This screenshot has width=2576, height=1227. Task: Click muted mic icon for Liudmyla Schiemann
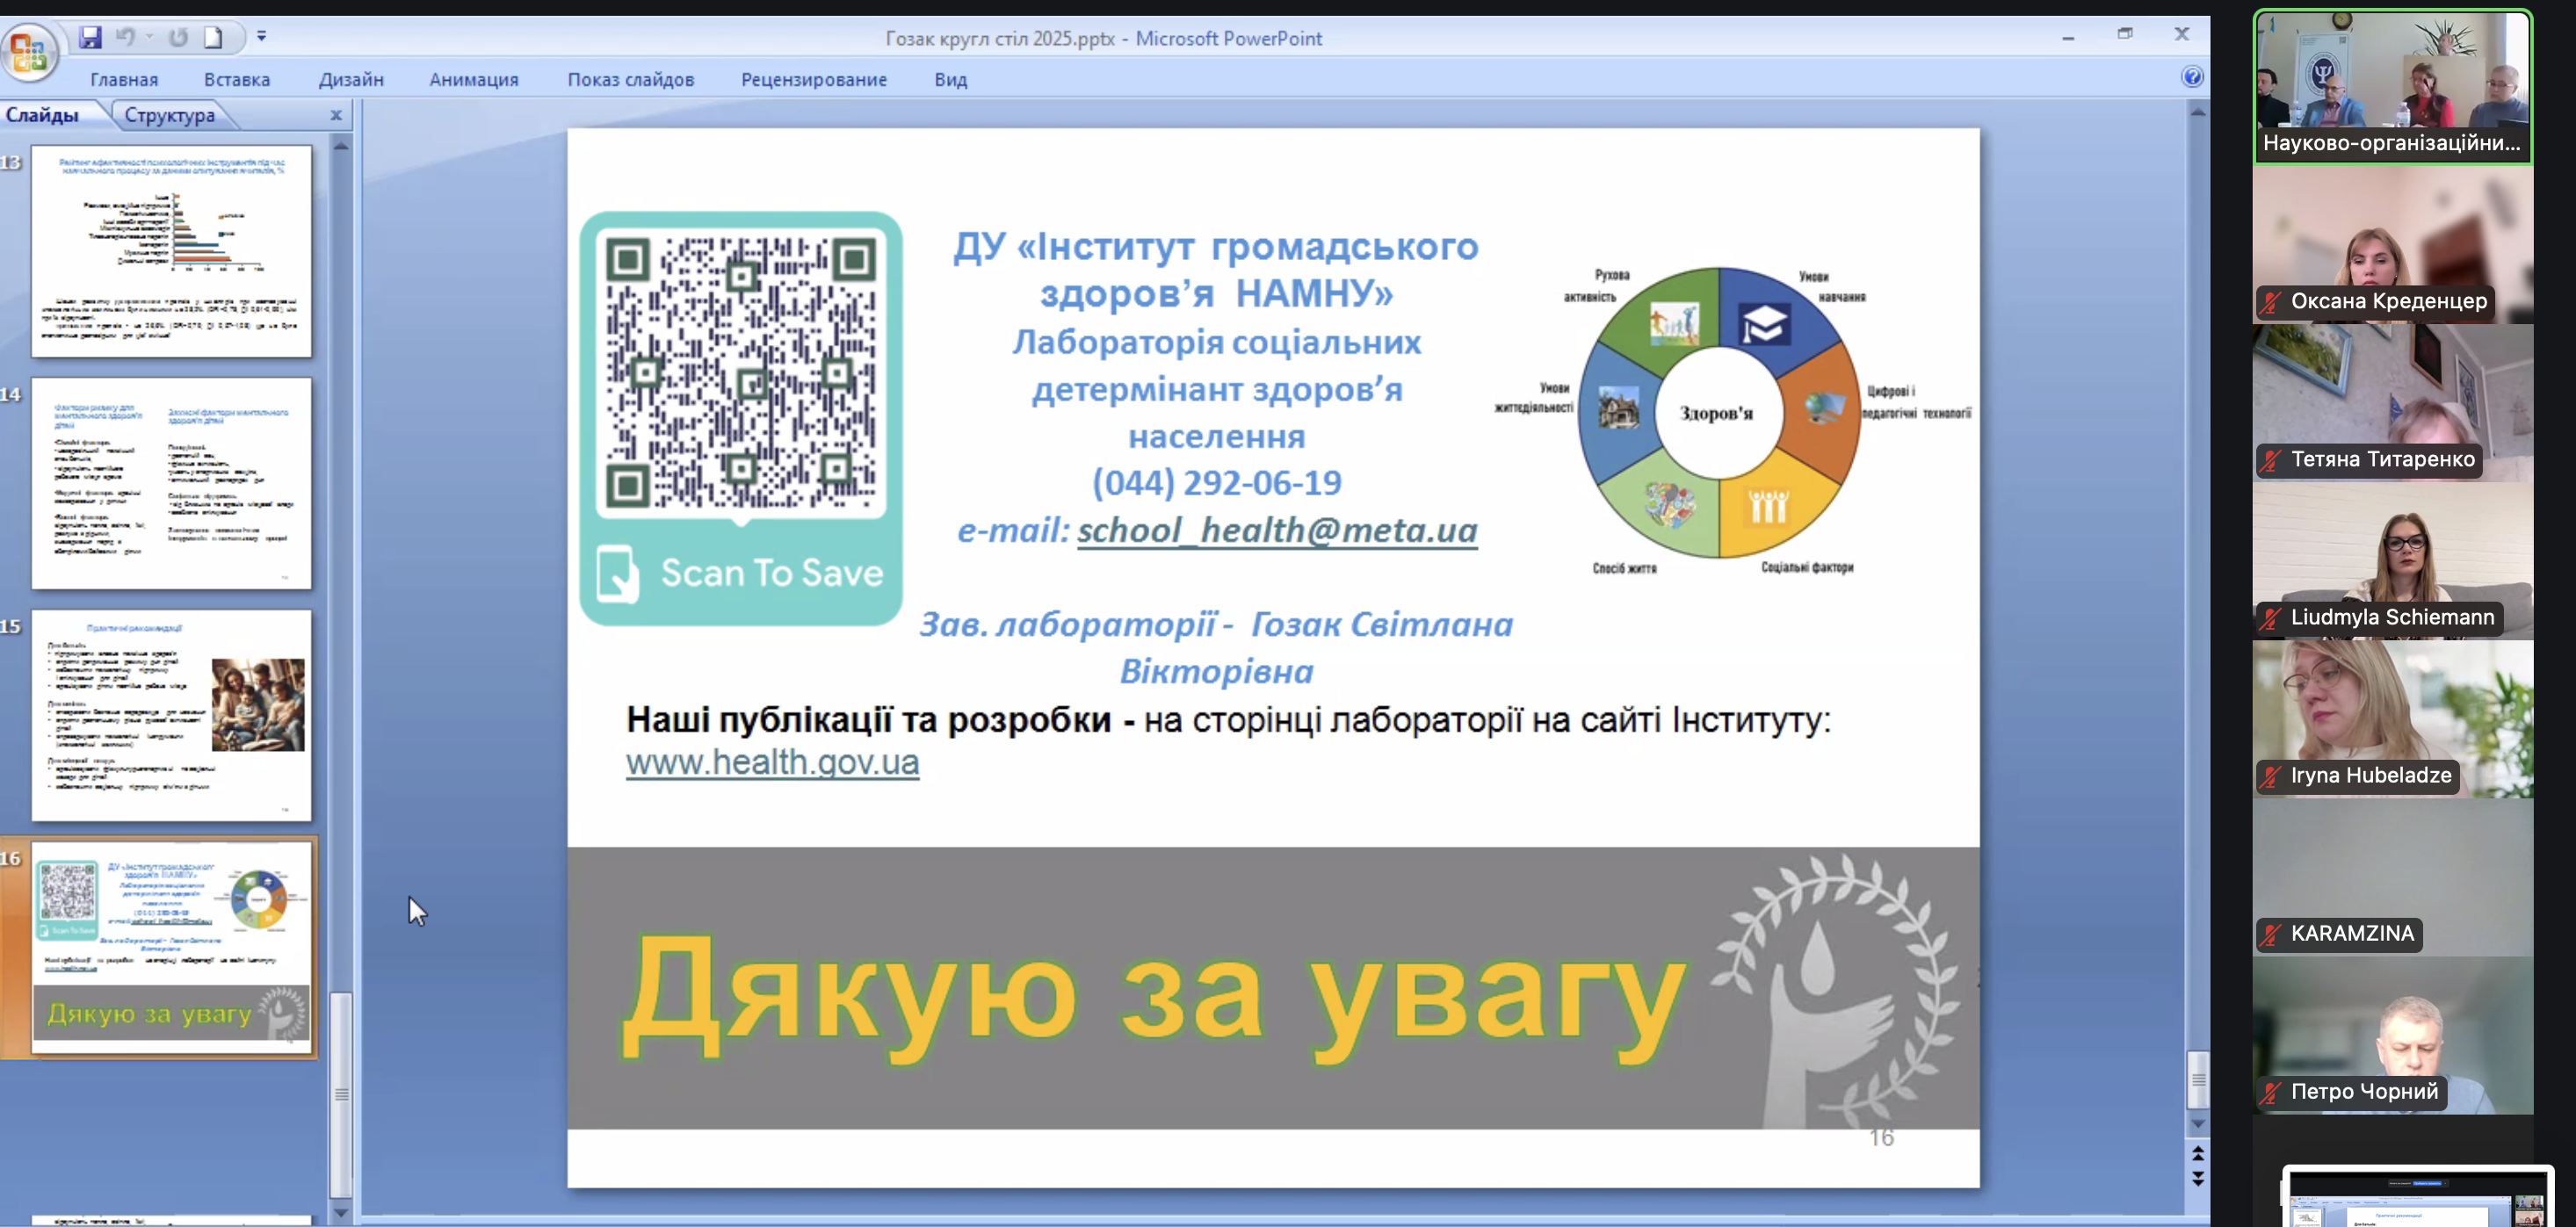pyautogui.click(x=2271, y=618)
